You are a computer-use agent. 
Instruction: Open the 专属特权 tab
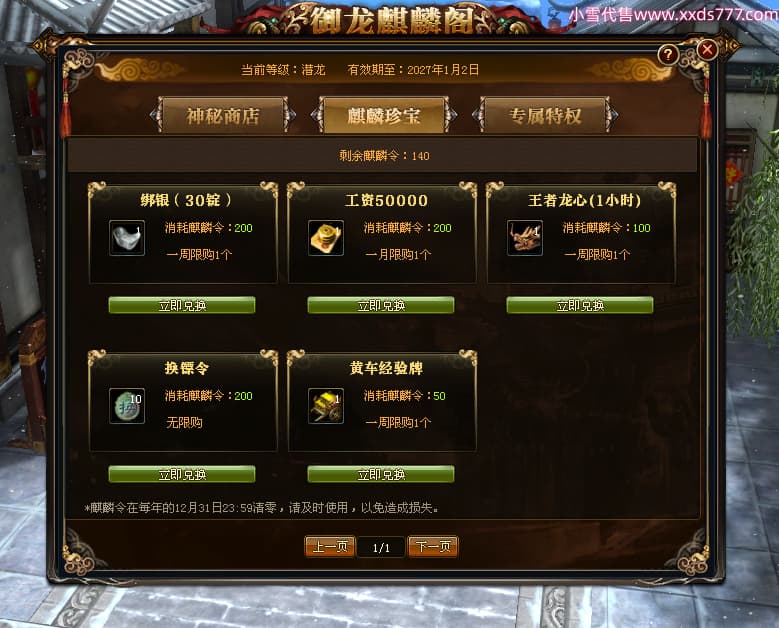(545, 116)
